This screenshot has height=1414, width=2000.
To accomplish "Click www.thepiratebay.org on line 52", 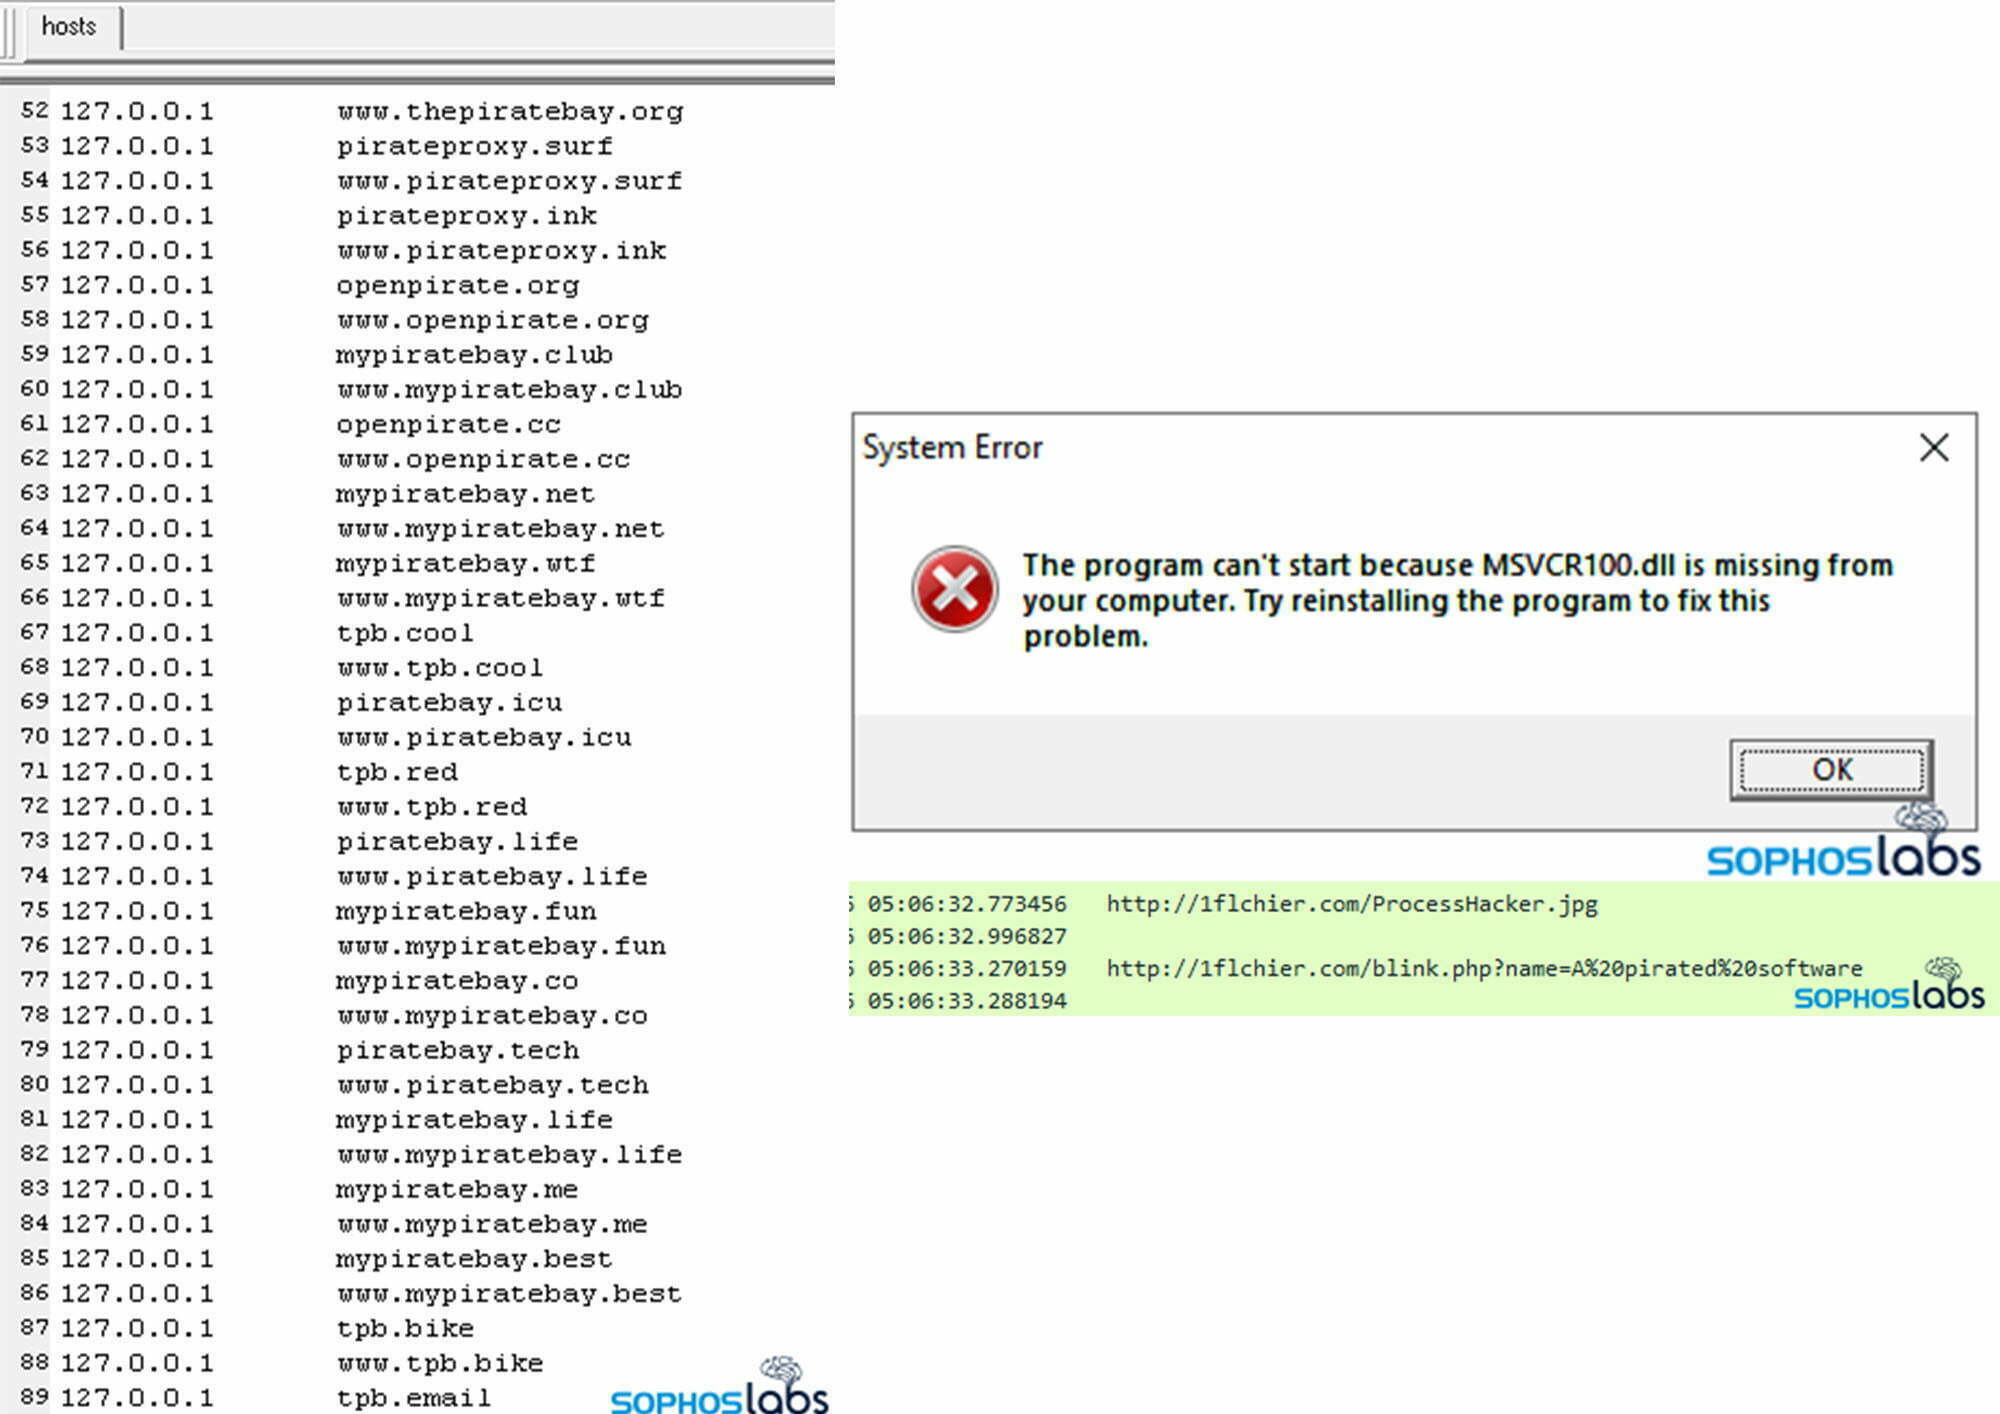I will 510,111.
